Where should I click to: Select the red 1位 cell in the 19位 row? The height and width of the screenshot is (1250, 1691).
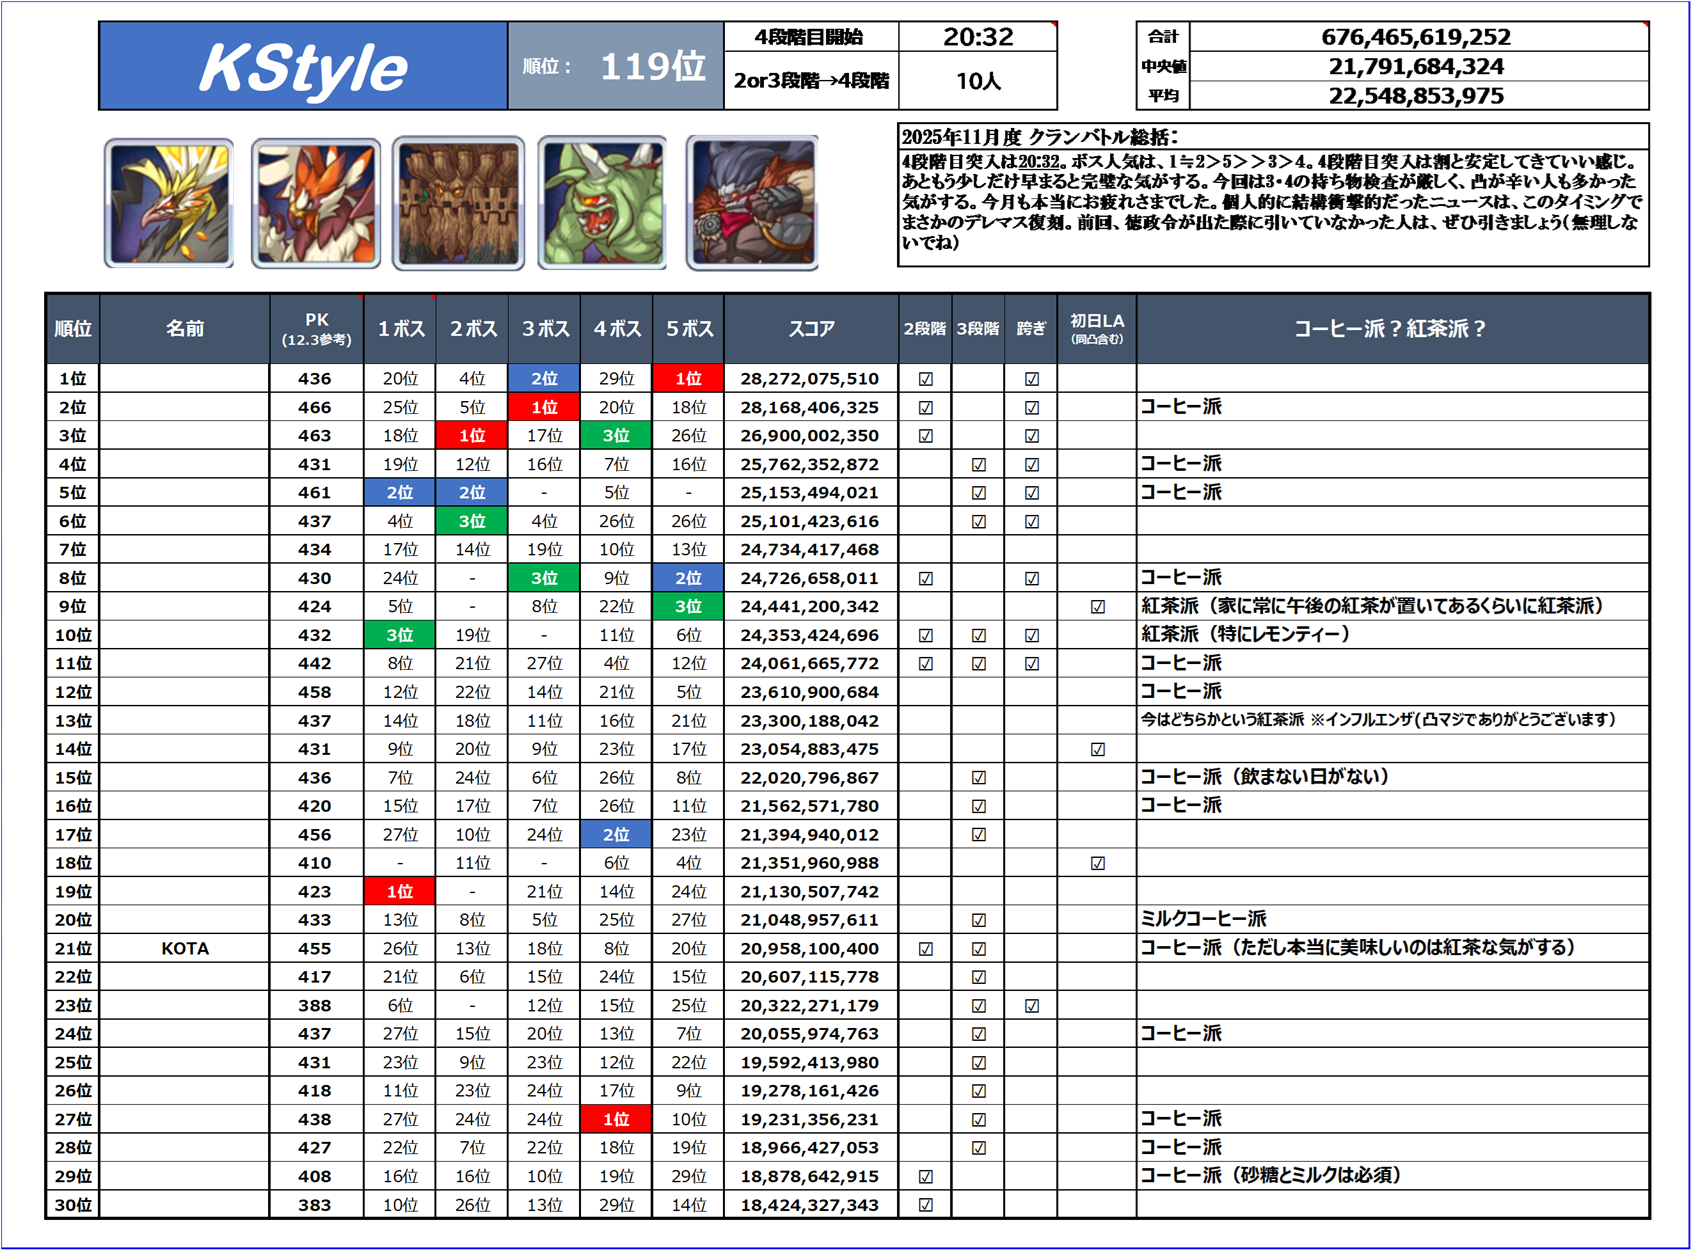click(400, 892)
